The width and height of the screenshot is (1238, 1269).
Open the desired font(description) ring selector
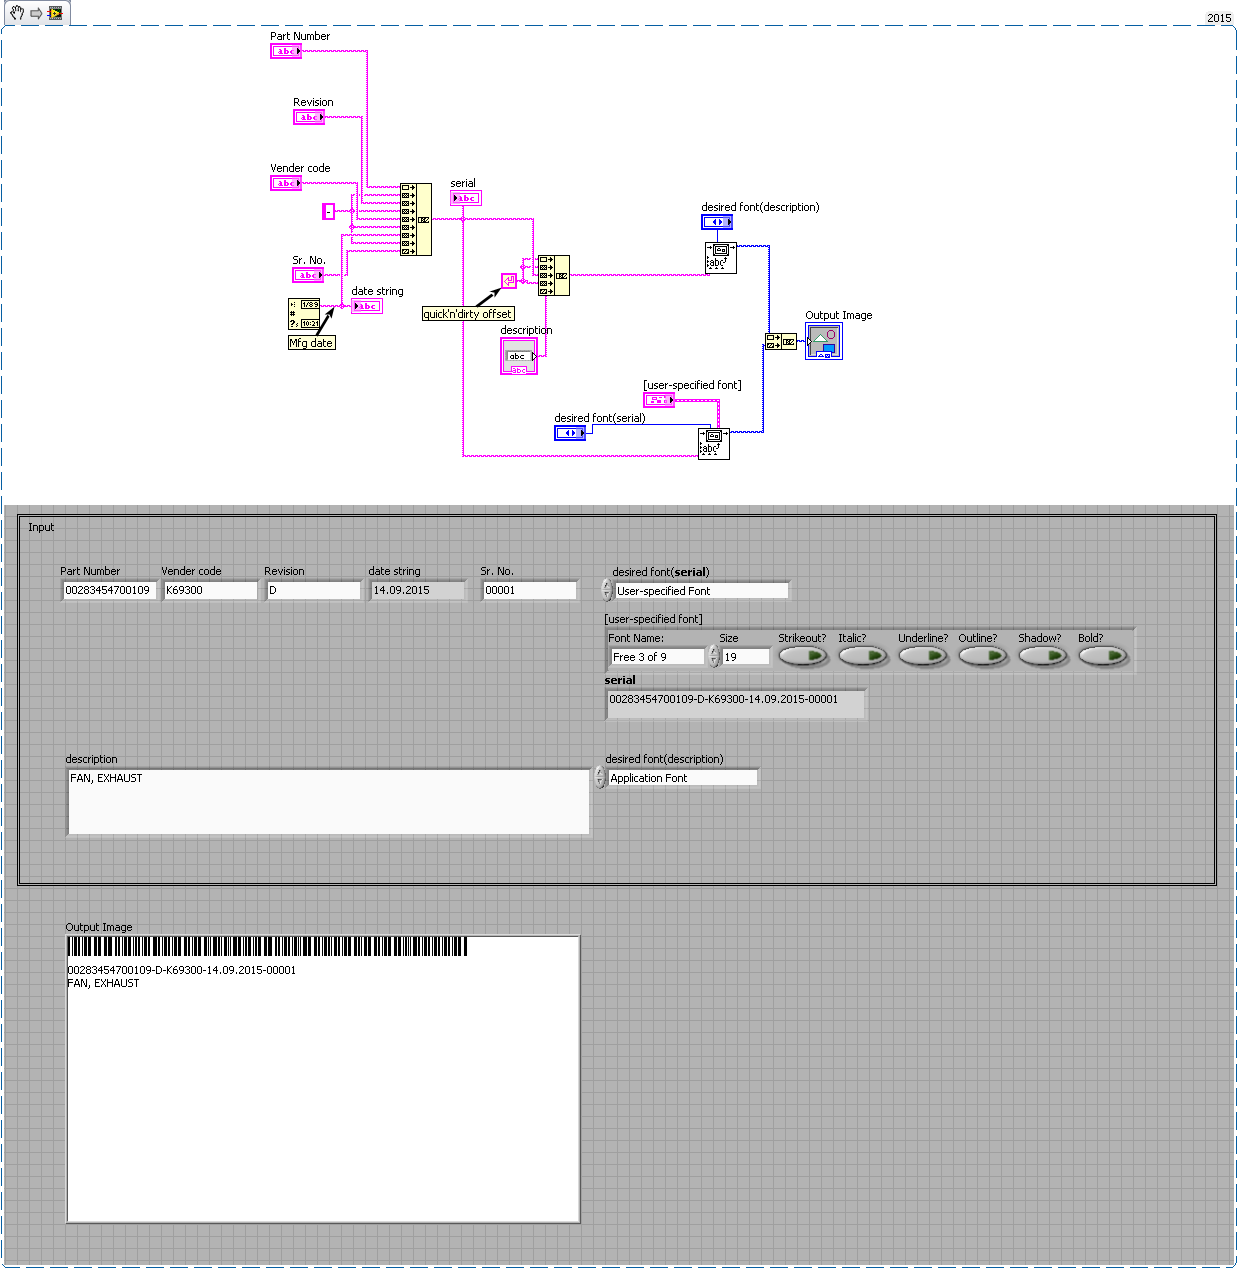tap(683, 778)
